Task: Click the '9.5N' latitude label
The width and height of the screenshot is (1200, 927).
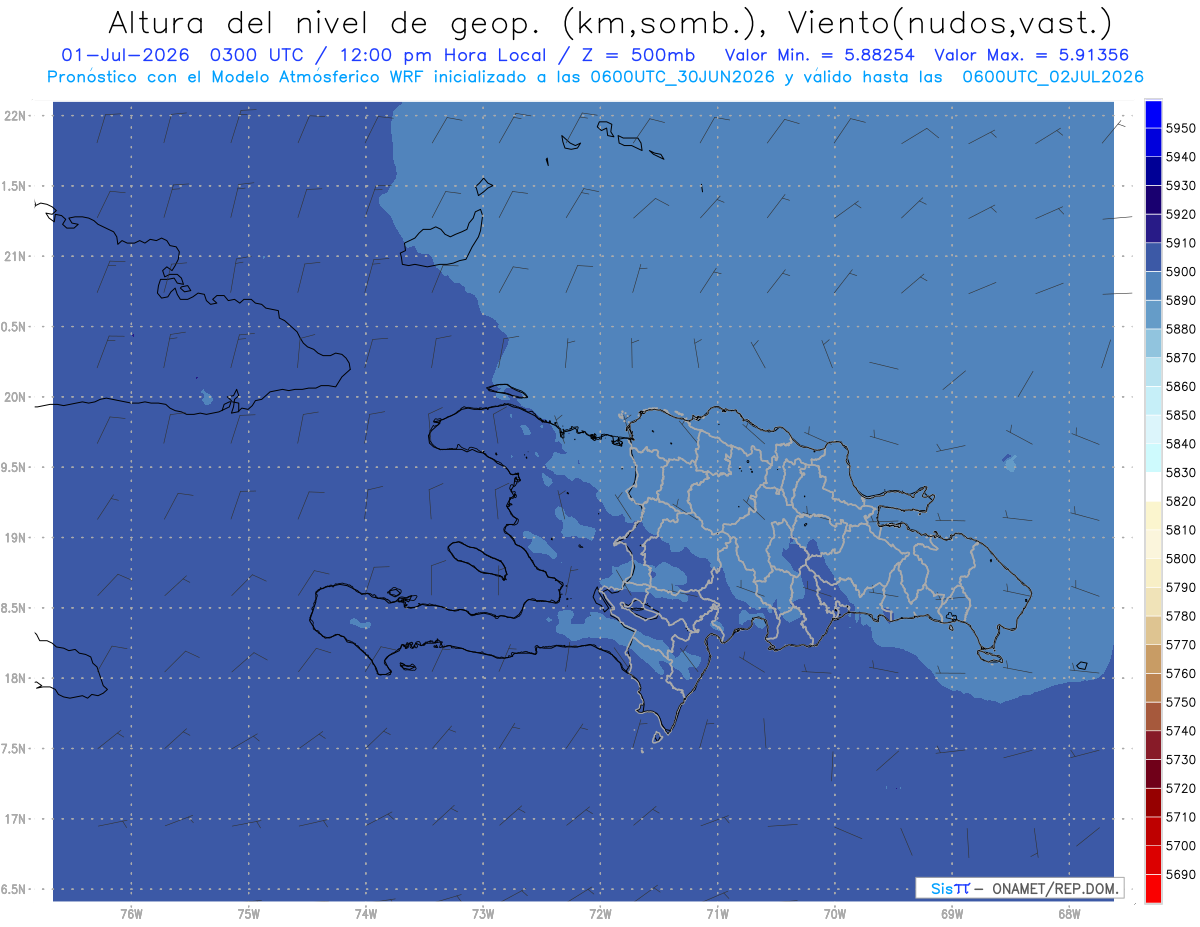Action: (14, 467)
